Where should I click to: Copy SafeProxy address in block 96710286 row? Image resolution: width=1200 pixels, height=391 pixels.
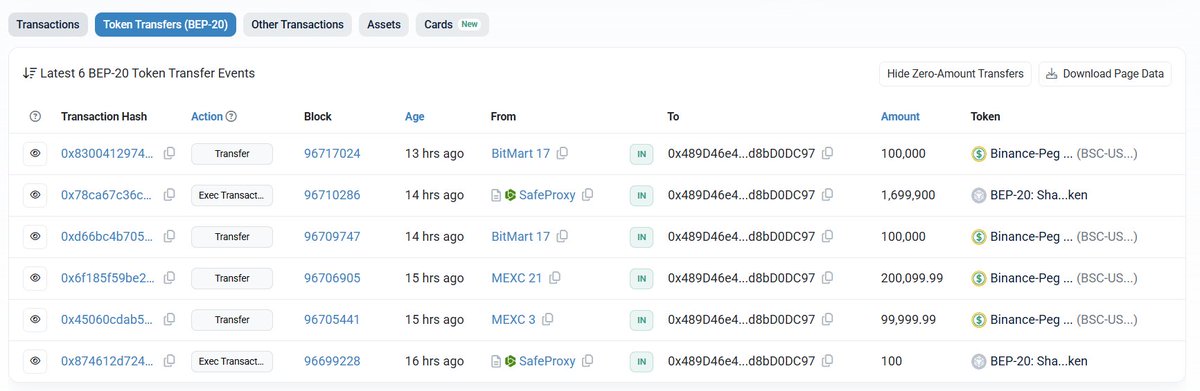coord(588,195)
